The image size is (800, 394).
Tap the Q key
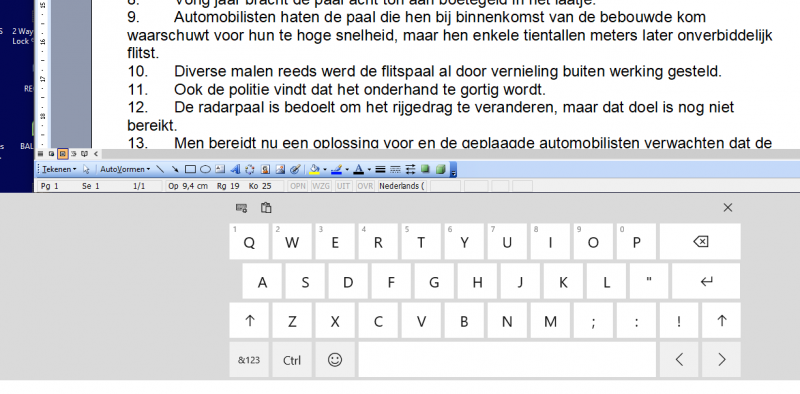tap(249, 241)
